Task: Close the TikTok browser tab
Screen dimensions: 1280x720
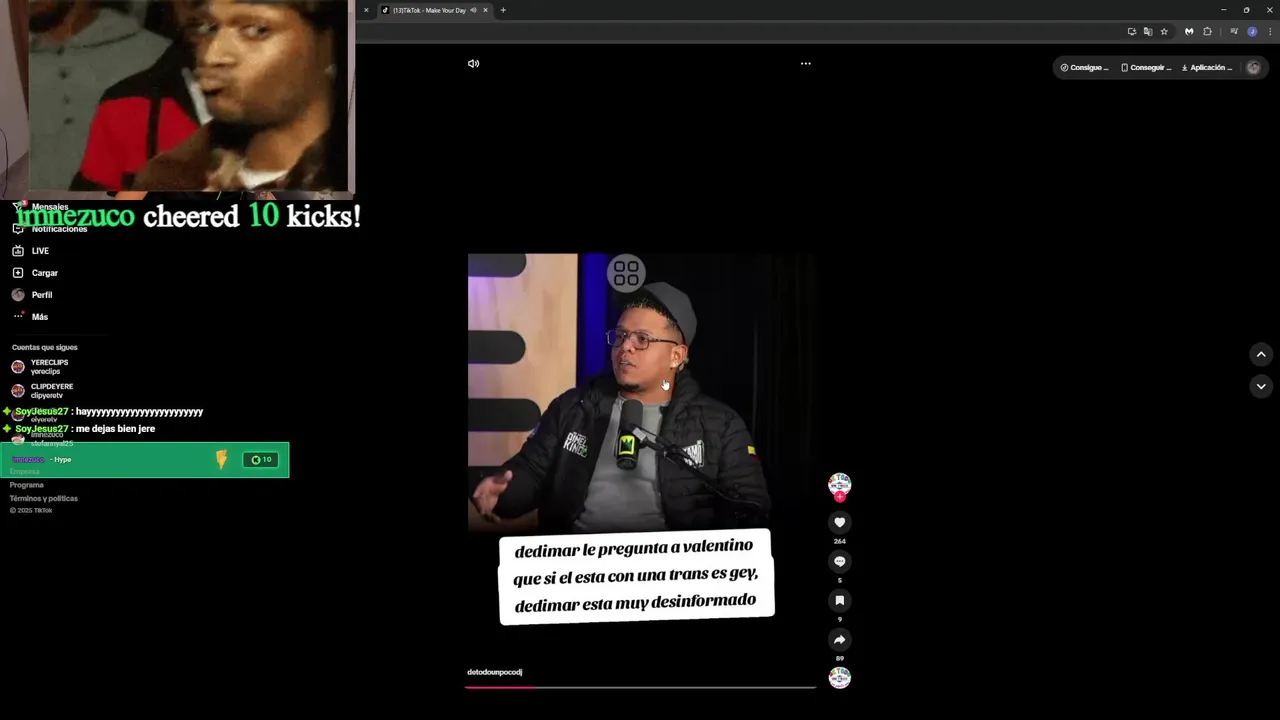Action: pyautogui.click(x=486, y=10)
